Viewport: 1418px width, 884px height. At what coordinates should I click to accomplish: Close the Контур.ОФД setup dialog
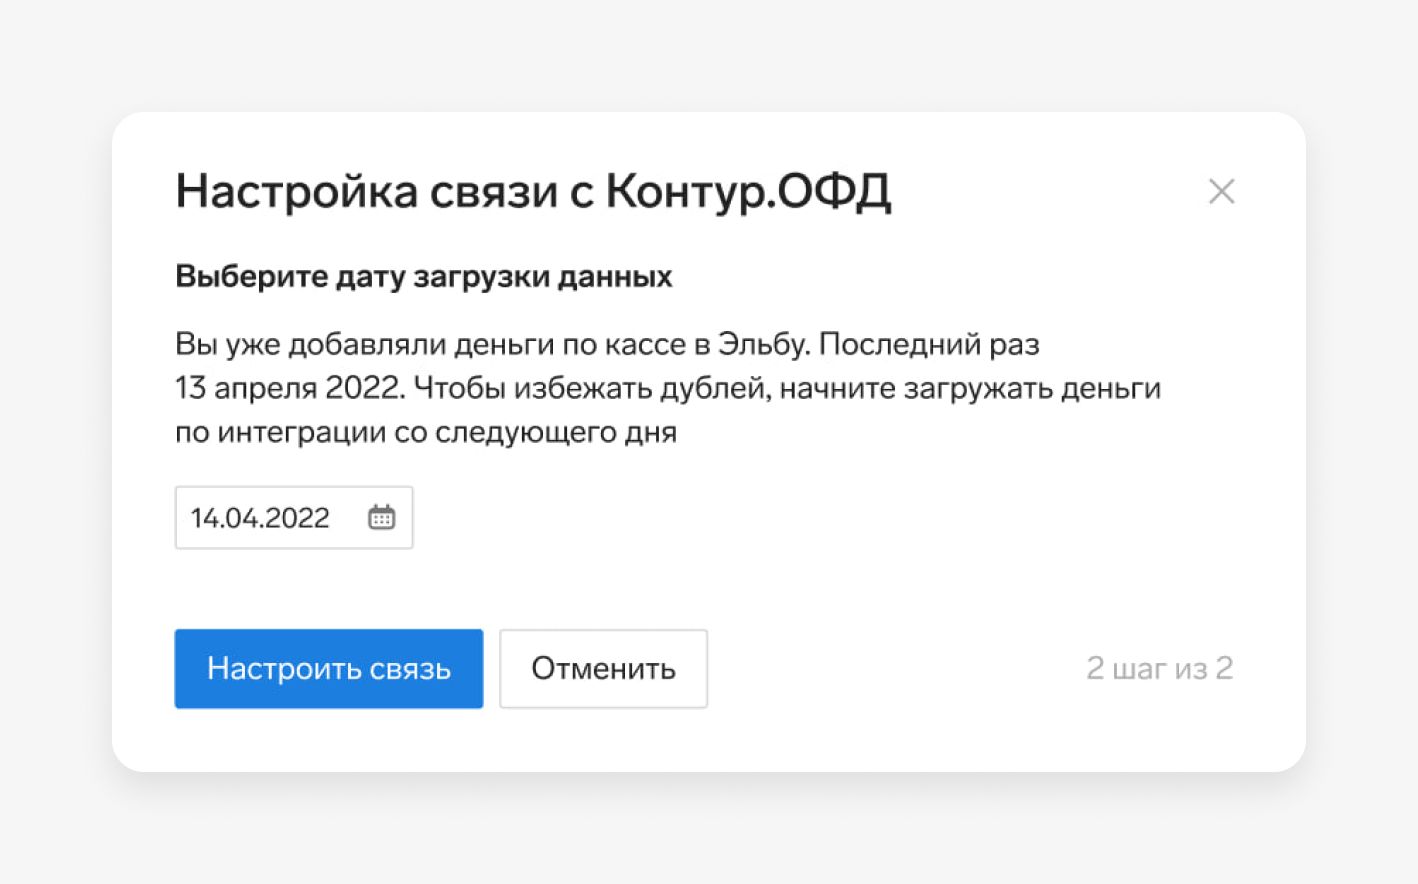[x=1221, y=191]
